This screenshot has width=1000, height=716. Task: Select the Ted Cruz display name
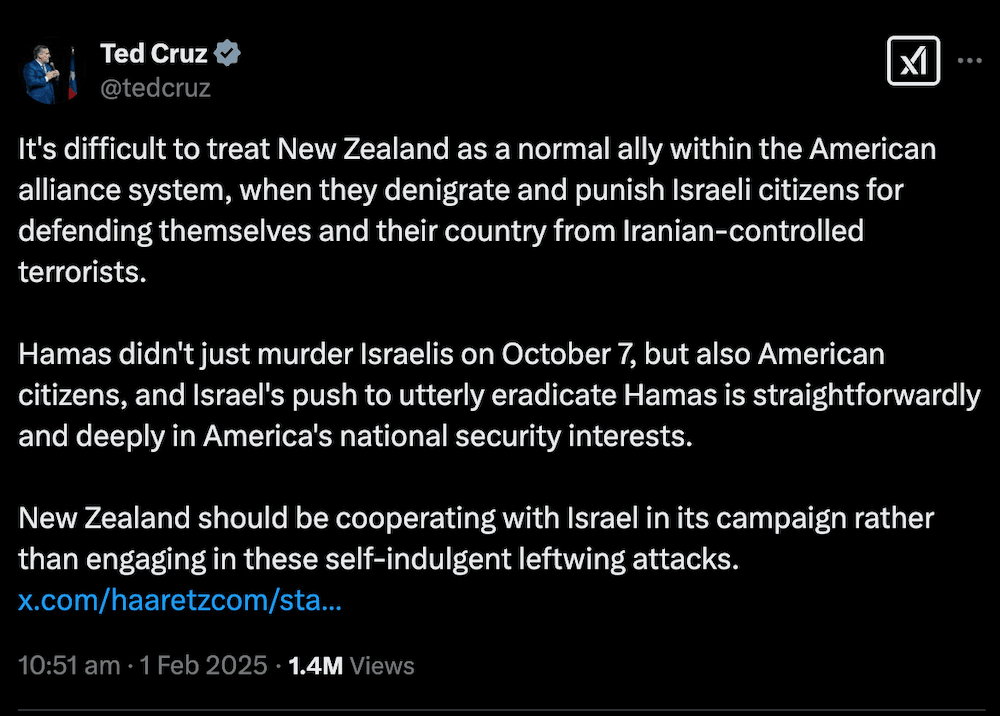pos(155,53)
